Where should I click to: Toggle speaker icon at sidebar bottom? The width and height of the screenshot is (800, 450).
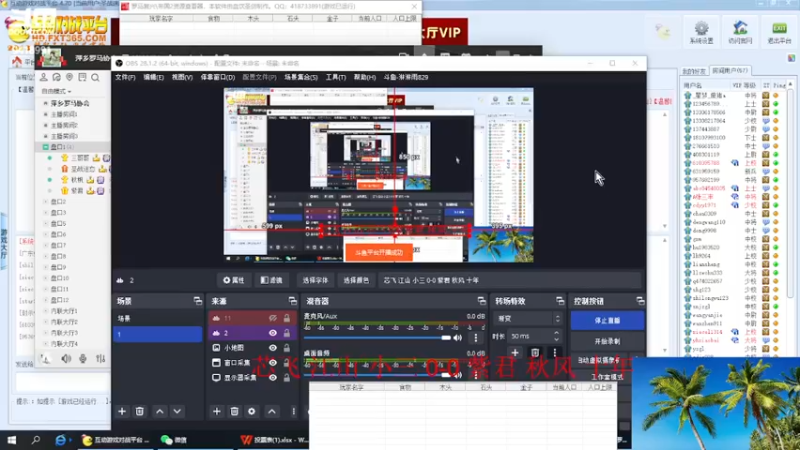66,359
